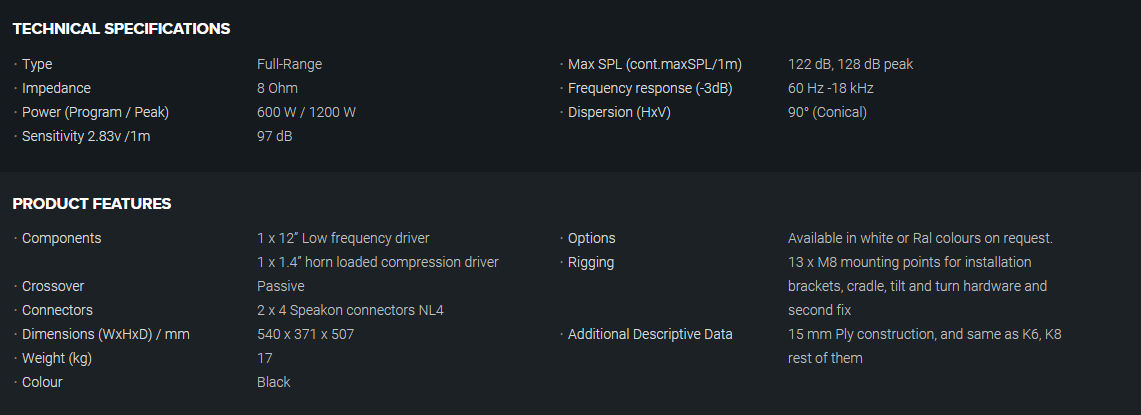Select the Impedance label
The height and width of the screenshot is (415, 1141).
[56, 88]
